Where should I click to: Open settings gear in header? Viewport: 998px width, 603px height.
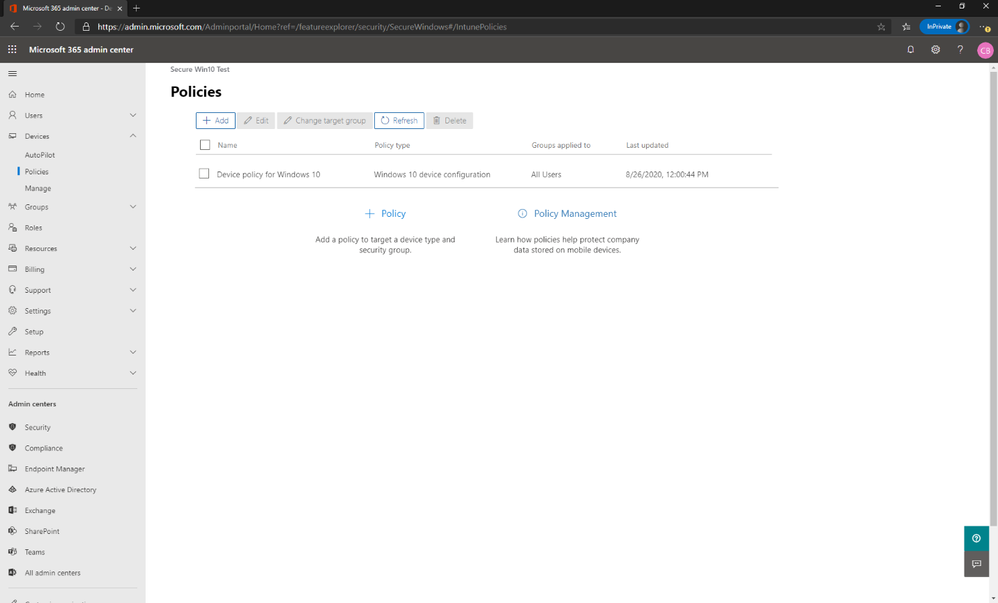(x=935, y=50)
